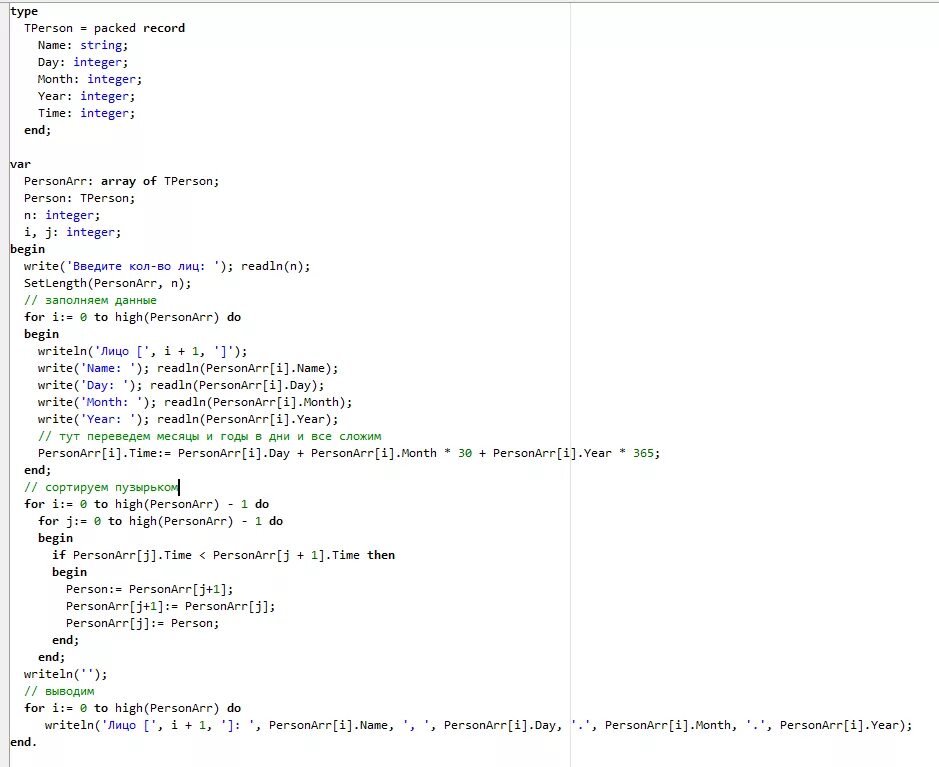Click the comment '// сортируем пузырьком'
Screen dimensions: 939x767
pyautogui.click(x=101, y=487)
